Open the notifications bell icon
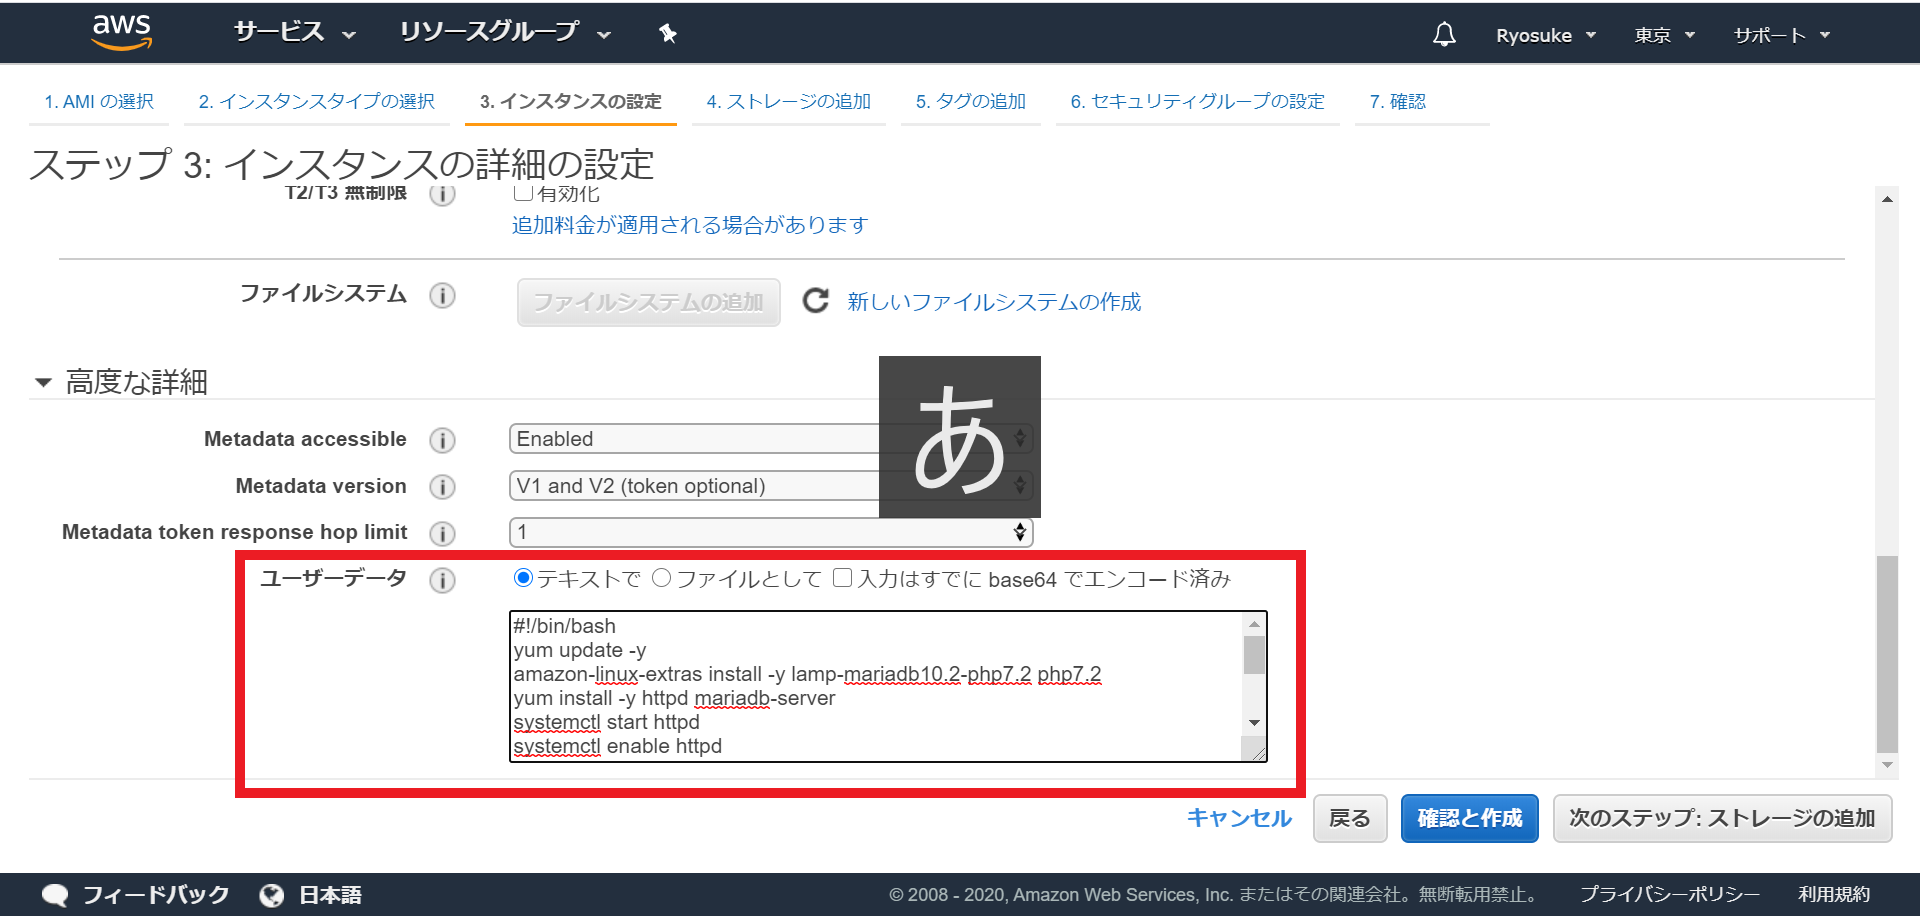The width and height of the screenshot is (1920, 916). [1444, 35]
